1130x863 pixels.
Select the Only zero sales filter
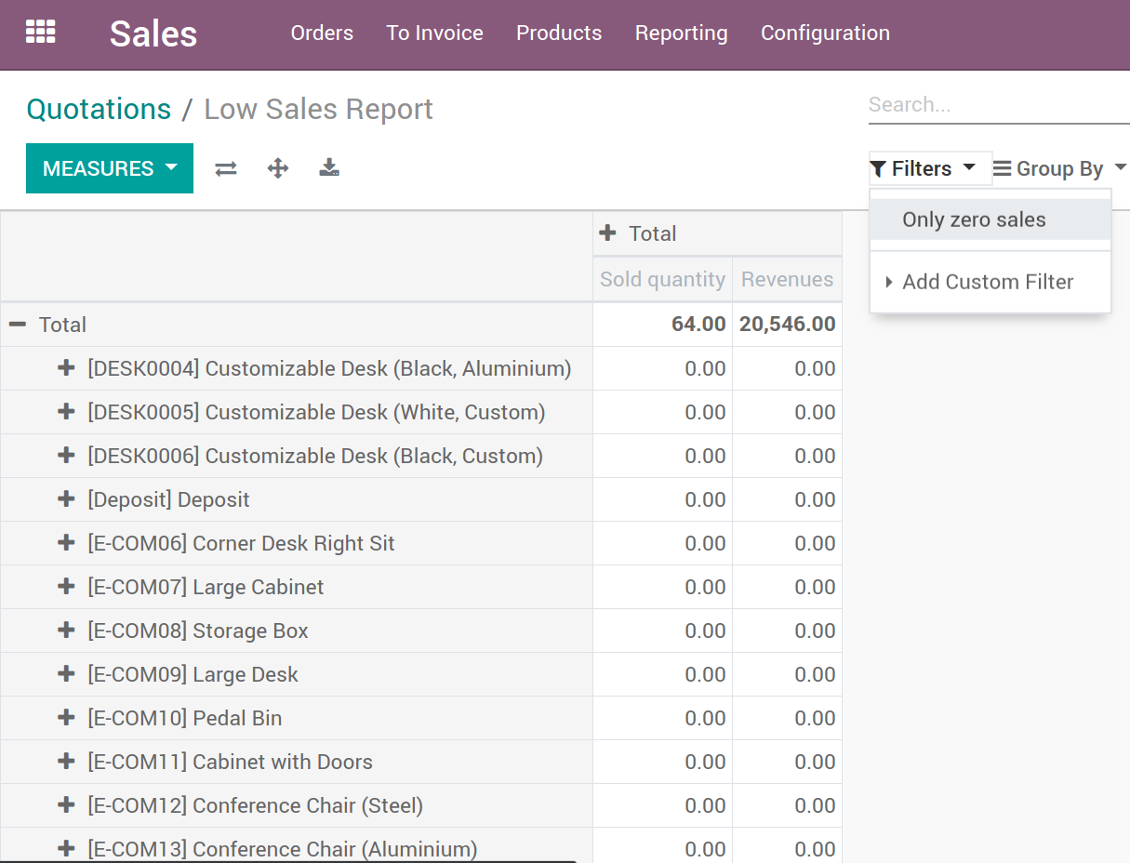click(x=990, y=220)
